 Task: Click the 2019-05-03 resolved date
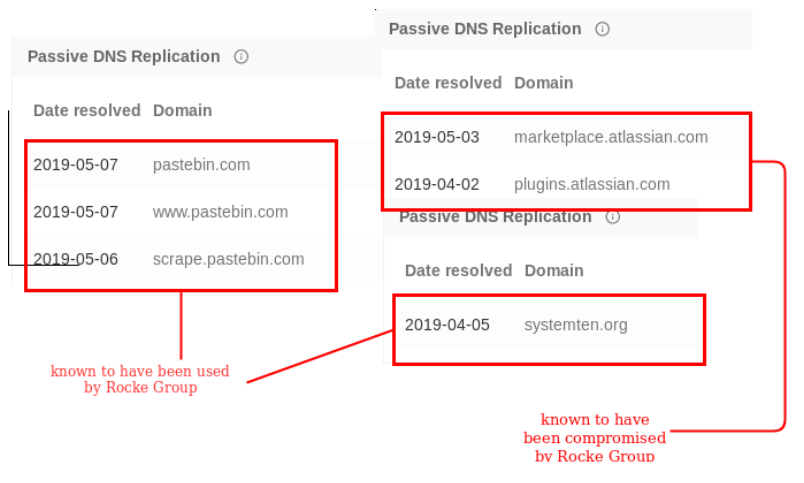click(x=436, y=137)
